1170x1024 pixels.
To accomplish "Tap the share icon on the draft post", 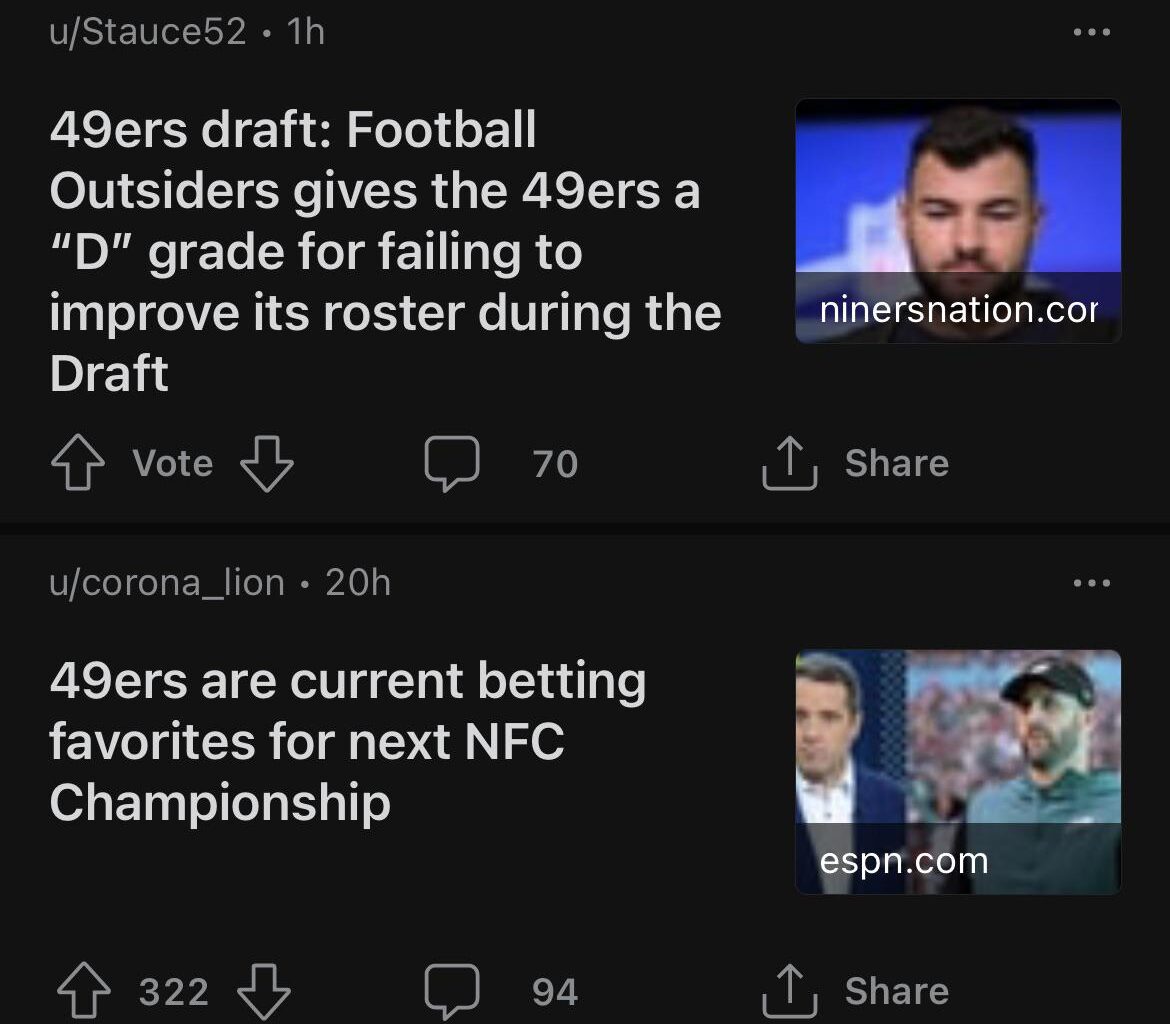I will [x=790, y=464].
